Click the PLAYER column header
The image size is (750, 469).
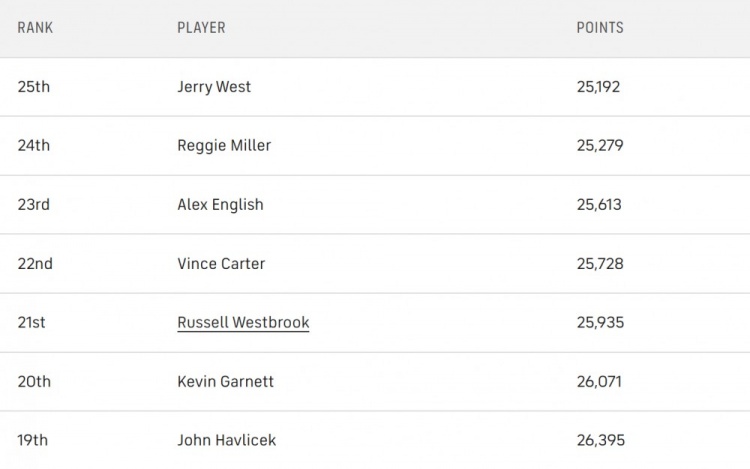201,28
